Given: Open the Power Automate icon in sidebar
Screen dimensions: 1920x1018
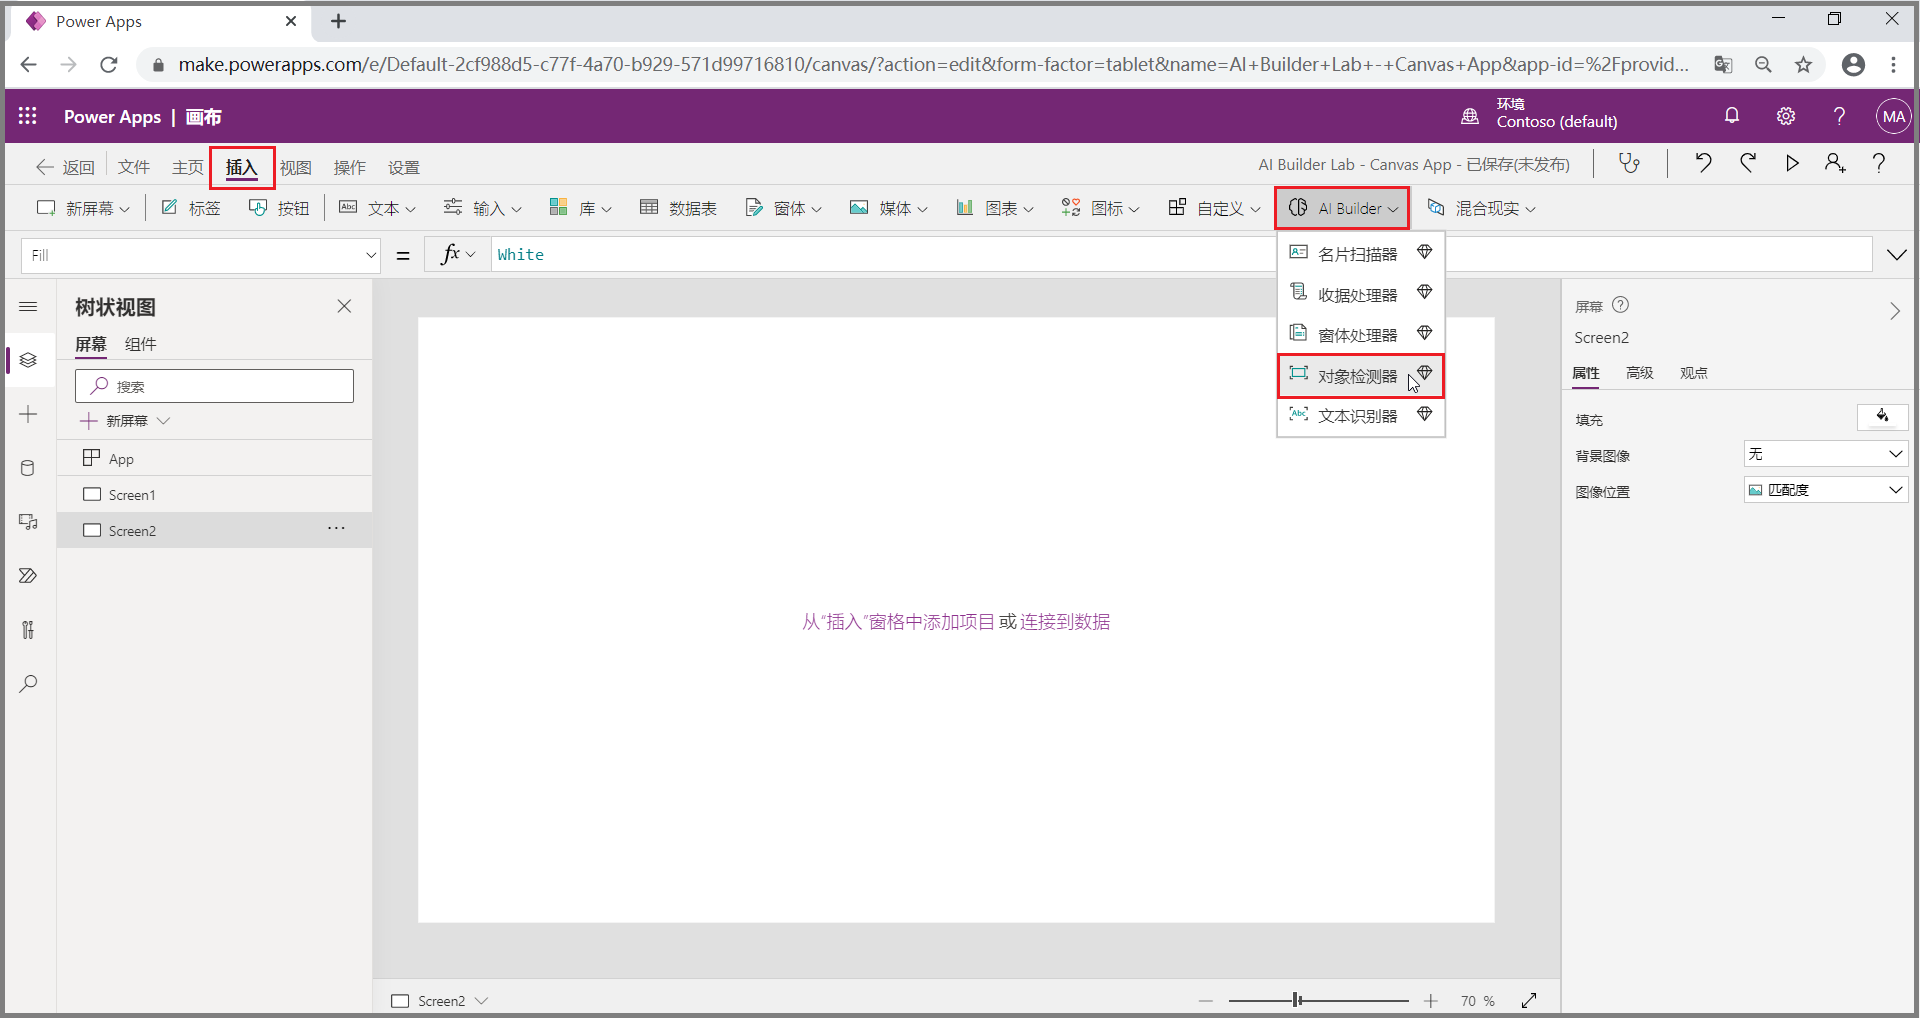Looking at the screenshot, I should tap(28, 576).
